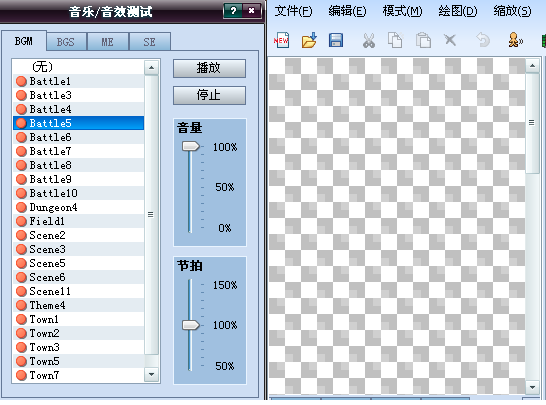Click the 音量 volume slider handle

[x=190, y=146]
